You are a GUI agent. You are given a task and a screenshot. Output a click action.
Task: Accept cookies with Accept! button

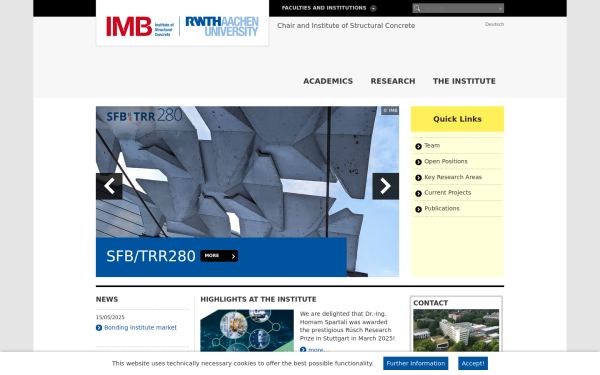coord(473,364)
